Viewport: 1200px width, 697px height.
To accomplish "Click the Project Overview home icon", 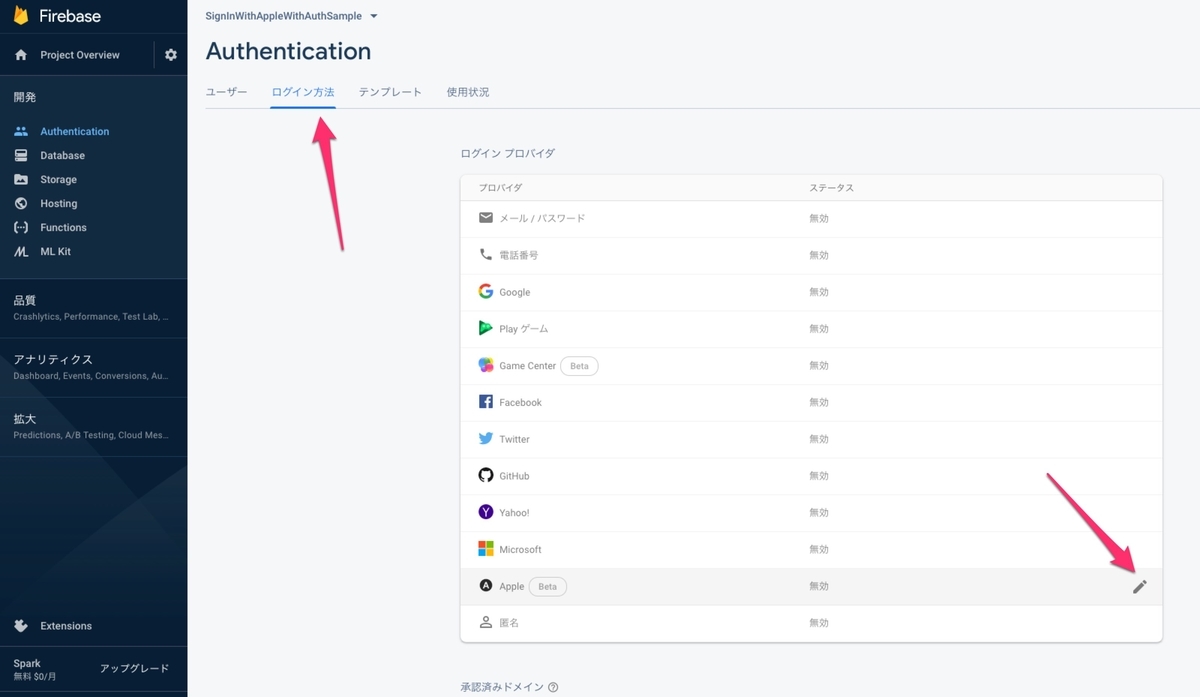I will click(21, 55).
